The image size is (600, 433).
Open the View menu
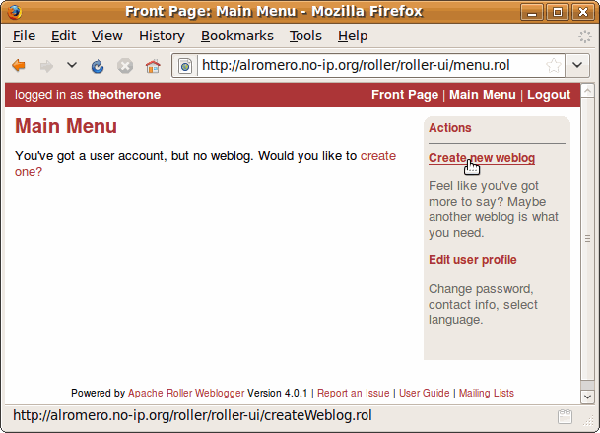[x=107, y=36]
